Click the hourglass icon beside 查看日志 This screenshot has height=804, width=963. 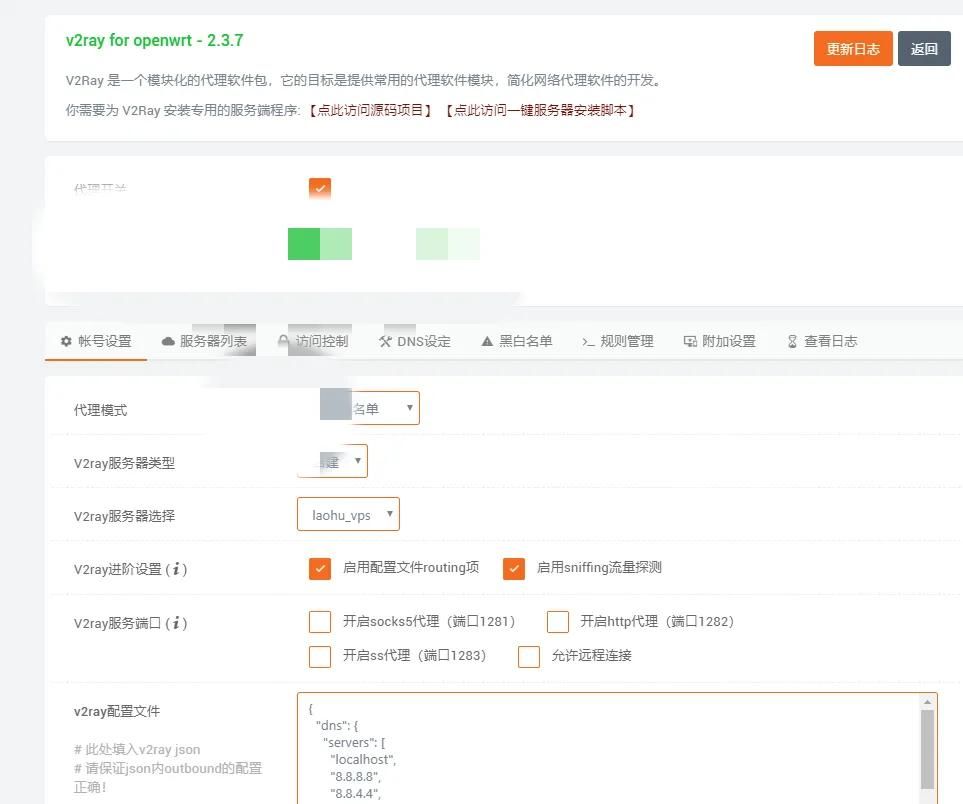pyautogui.click(x=792, y=342)
